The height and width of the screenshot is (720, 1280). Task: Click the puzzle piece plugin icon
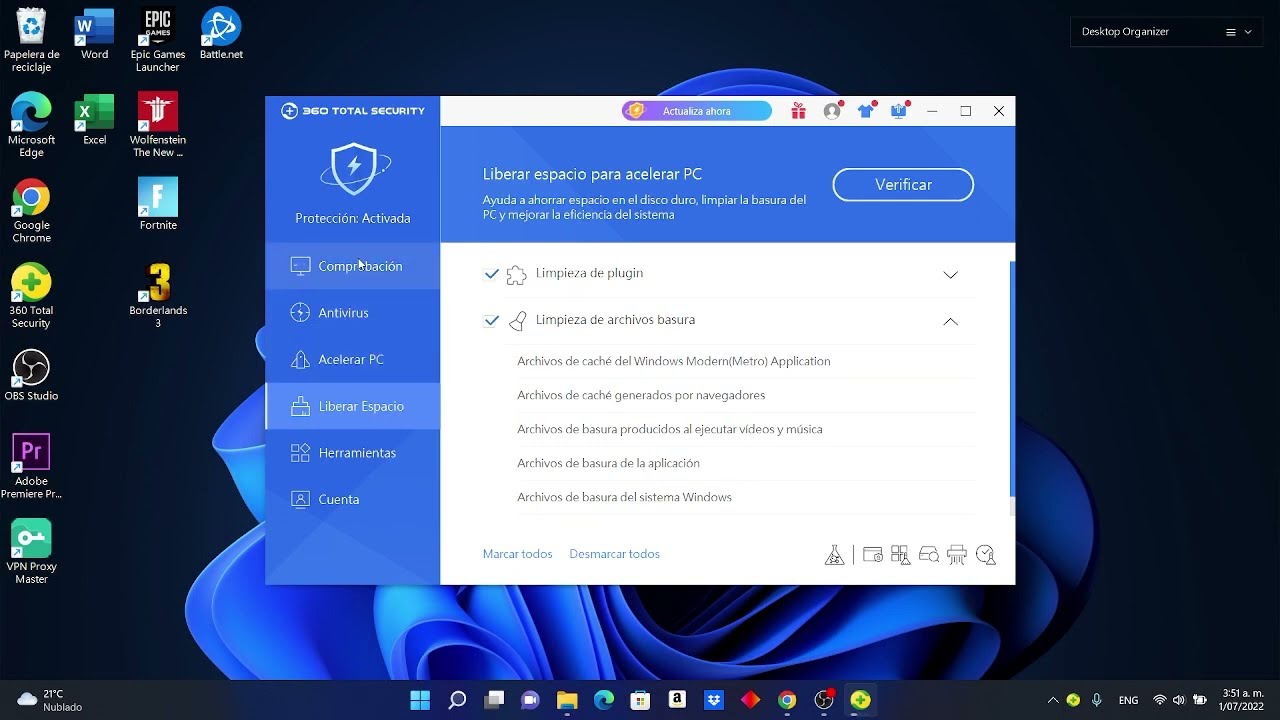pyautogui.click(x=516, y=274)
